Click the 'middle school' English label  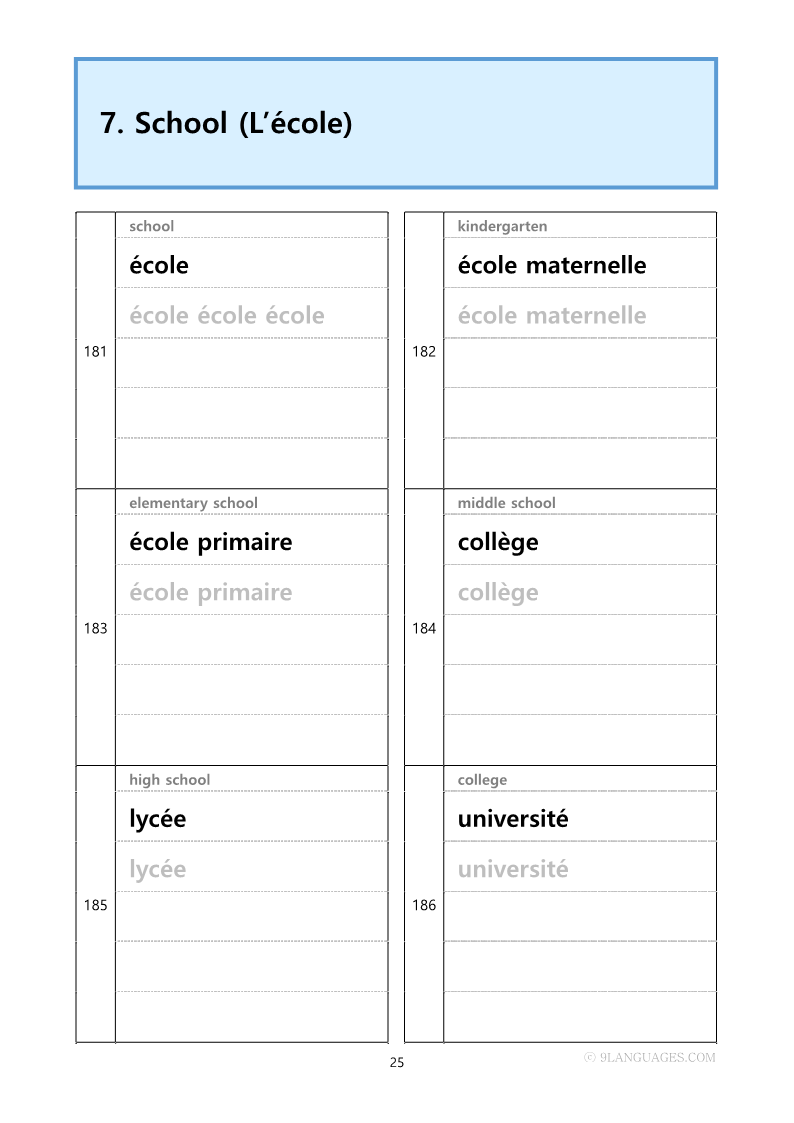(x=506, y=503)
